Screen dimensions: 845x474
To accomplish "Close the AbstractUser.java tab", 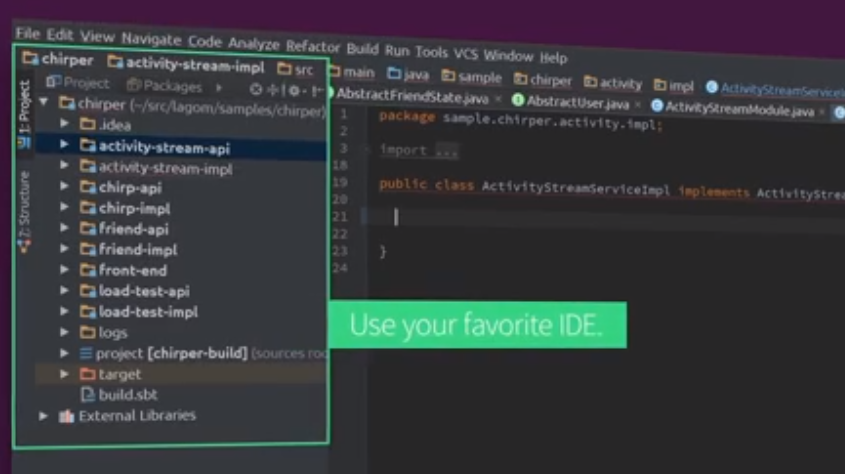I will click(638, 104).
